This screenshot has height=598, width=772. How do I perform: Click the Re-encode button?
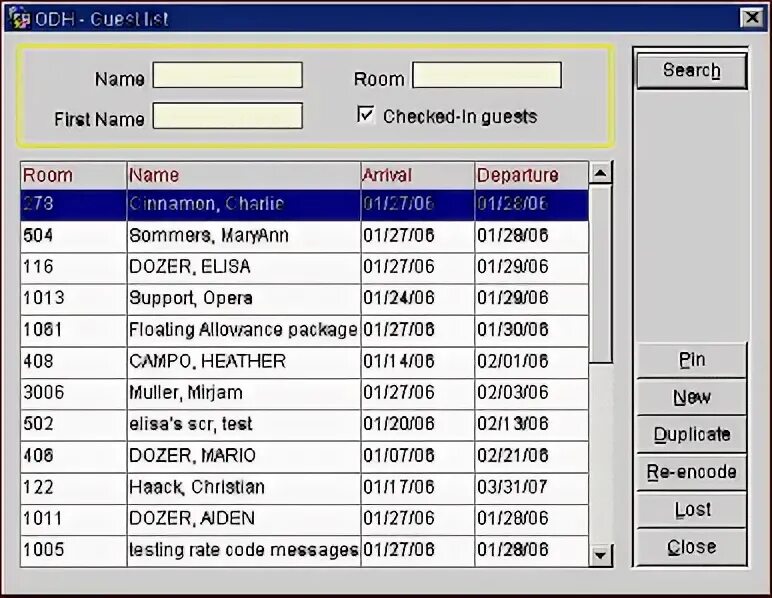[x=692, y=472]
